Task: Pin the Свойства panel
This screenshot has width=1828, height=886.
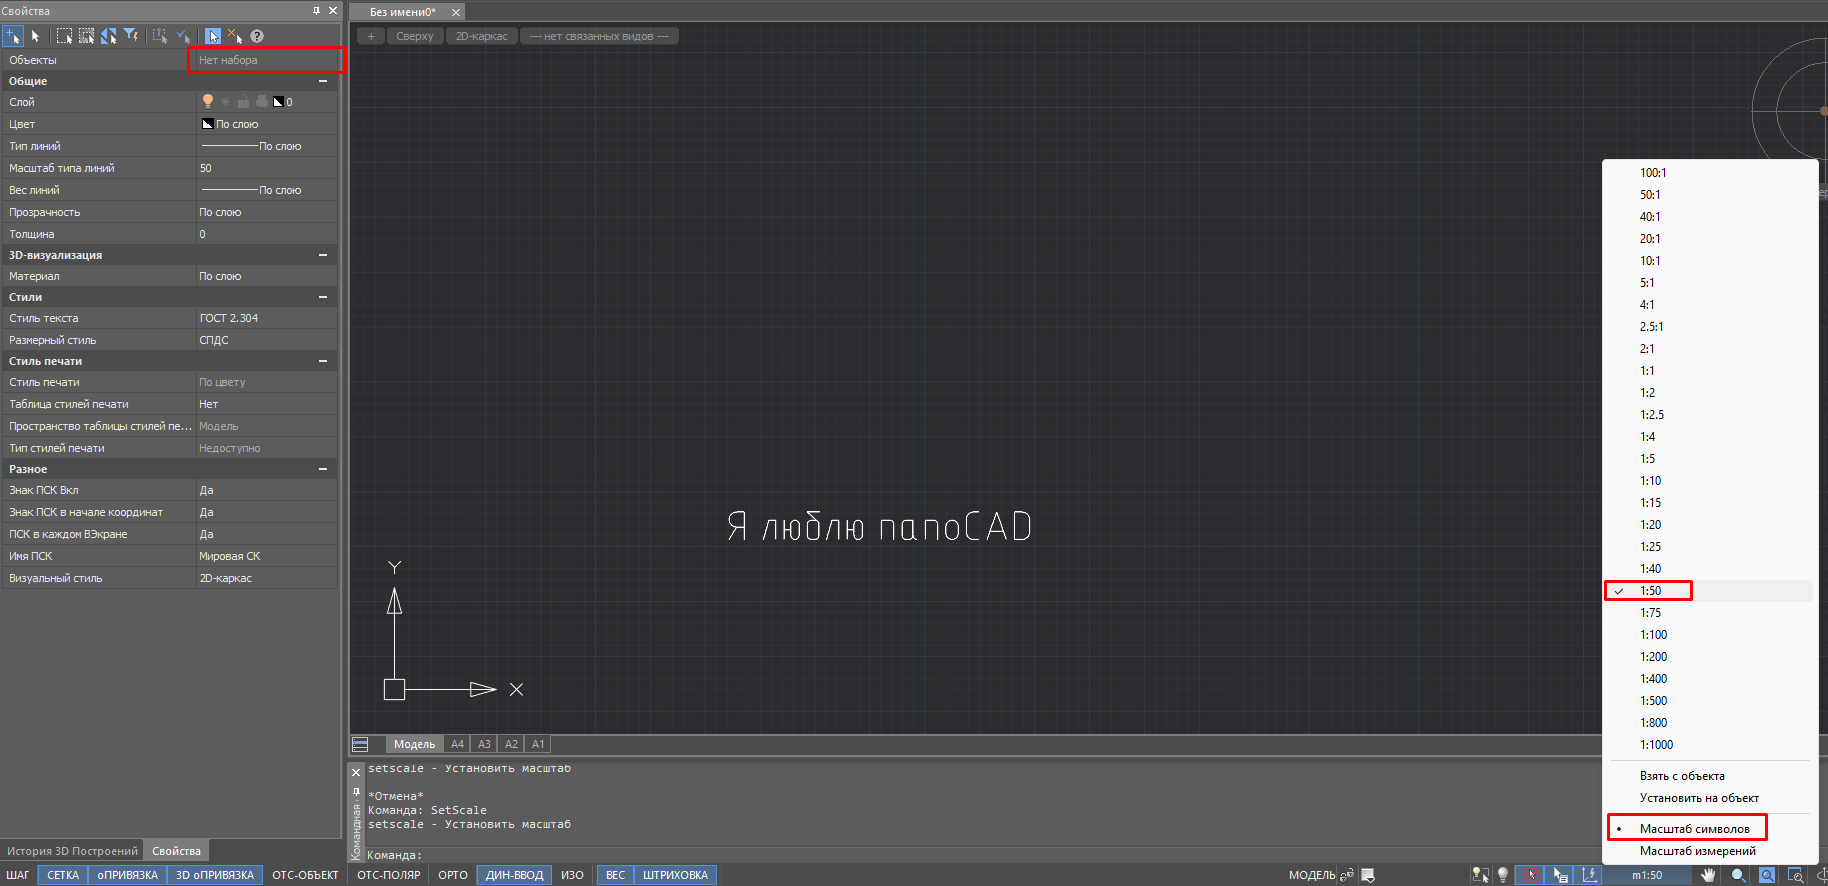Action: [x=316, y=11]
